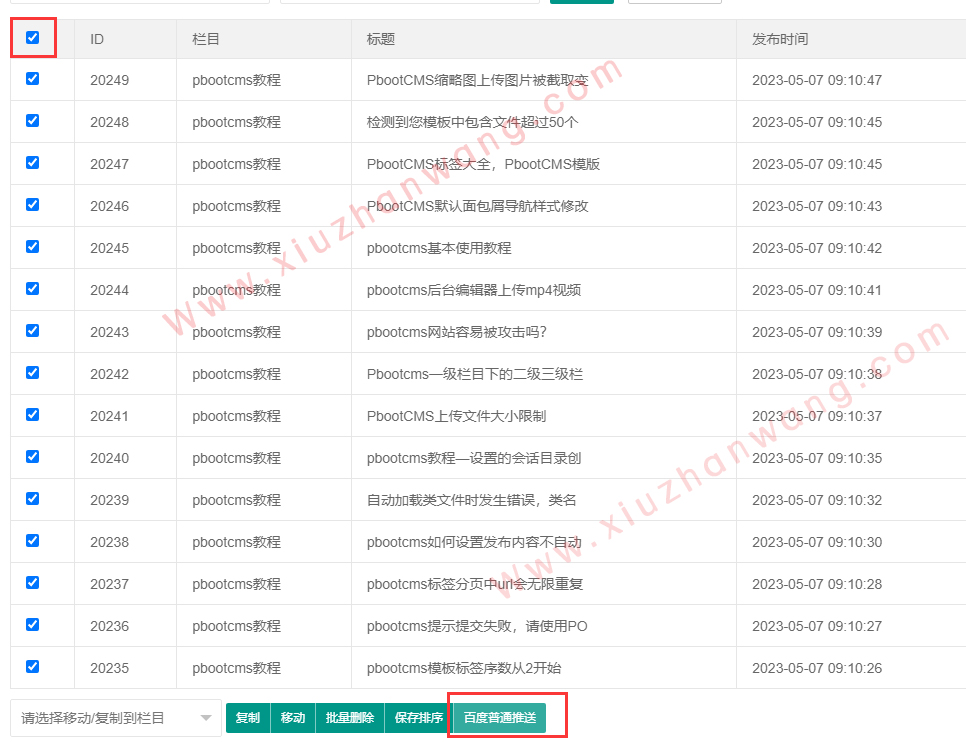This screenshot has height=742, width=966.
Task: Open article titled pbootcms基本使用教程
Action: [x=439, y=248]
